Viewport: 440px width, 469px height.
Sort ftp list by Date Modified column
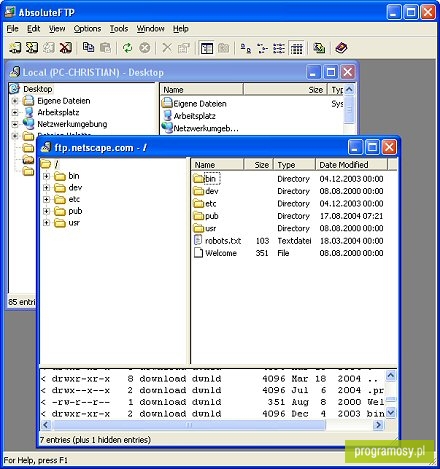pyautogui.click(x=351, y=165)
